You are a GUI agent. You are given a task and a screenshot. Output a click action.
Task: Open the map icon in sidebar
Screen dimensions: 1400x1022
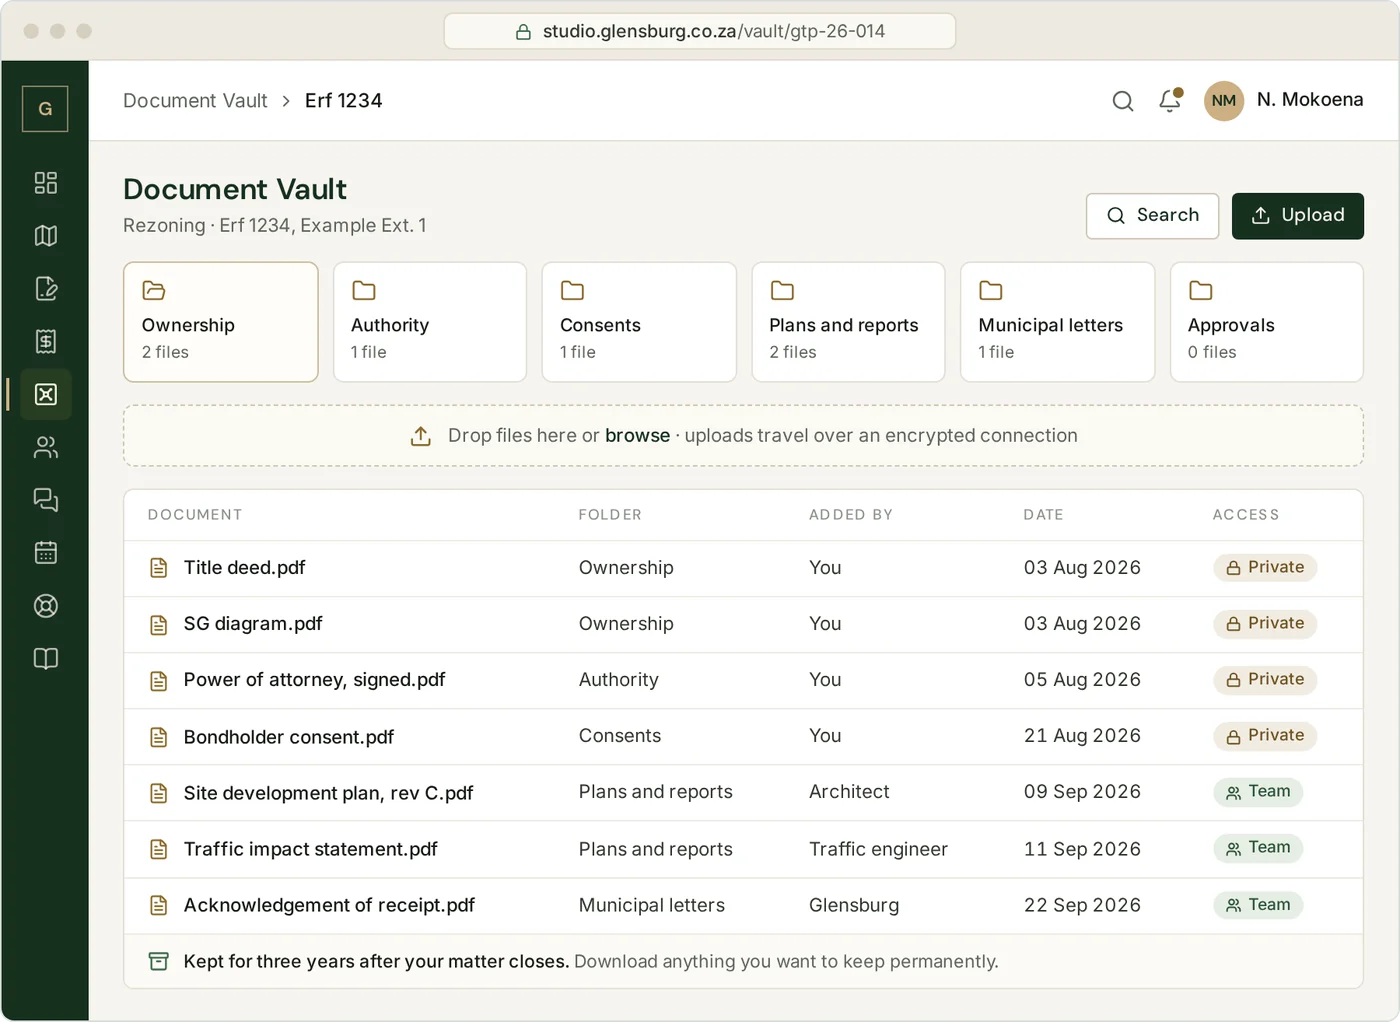46,236
